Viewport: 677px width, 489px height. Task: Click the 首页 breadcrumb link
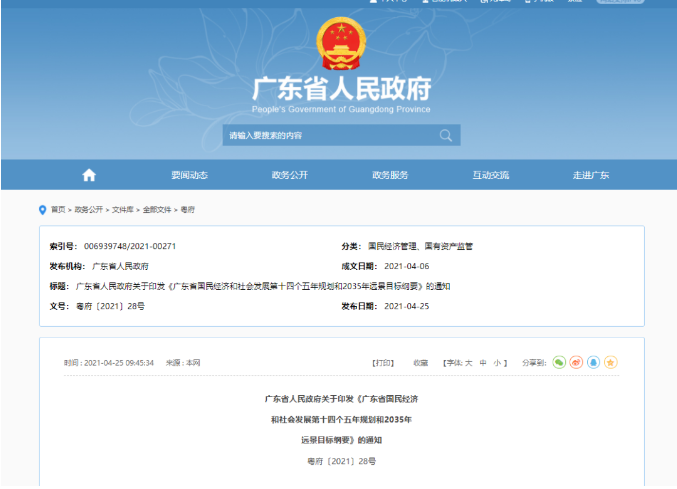point(58,210)
